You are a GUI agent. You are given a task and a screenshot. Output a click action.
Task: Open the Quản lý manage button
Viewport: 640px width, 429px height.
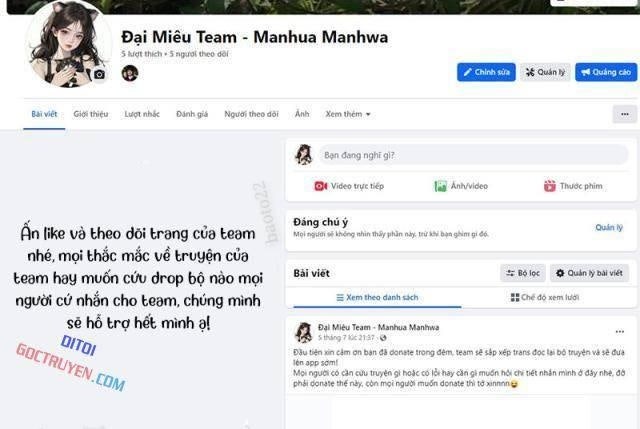tap(545, 72)
